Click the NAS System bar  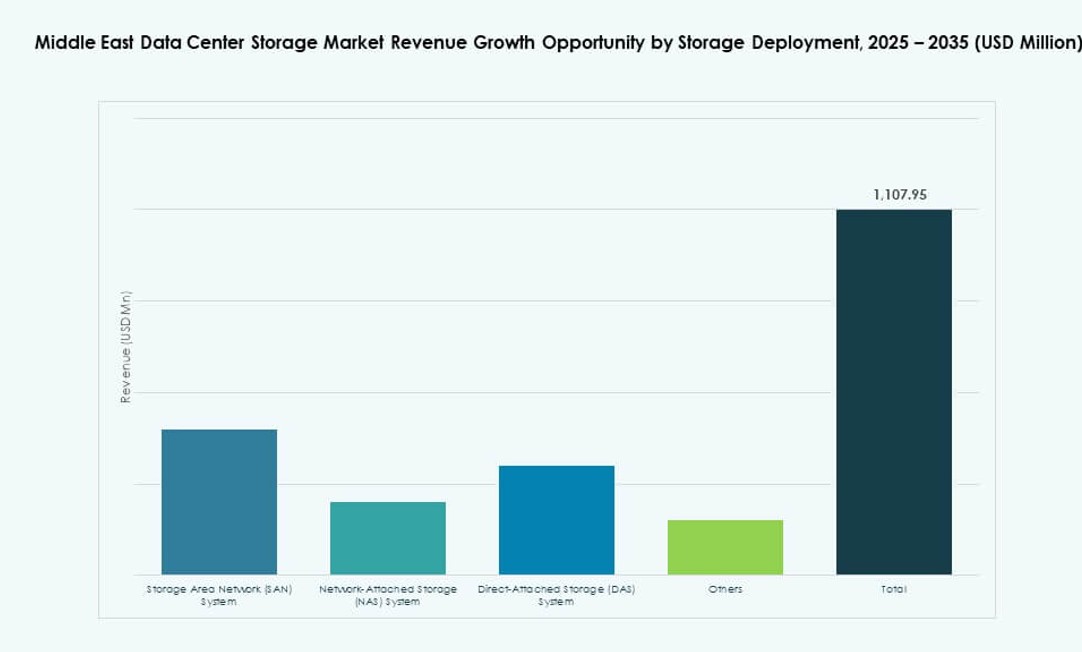coord(388,535)
